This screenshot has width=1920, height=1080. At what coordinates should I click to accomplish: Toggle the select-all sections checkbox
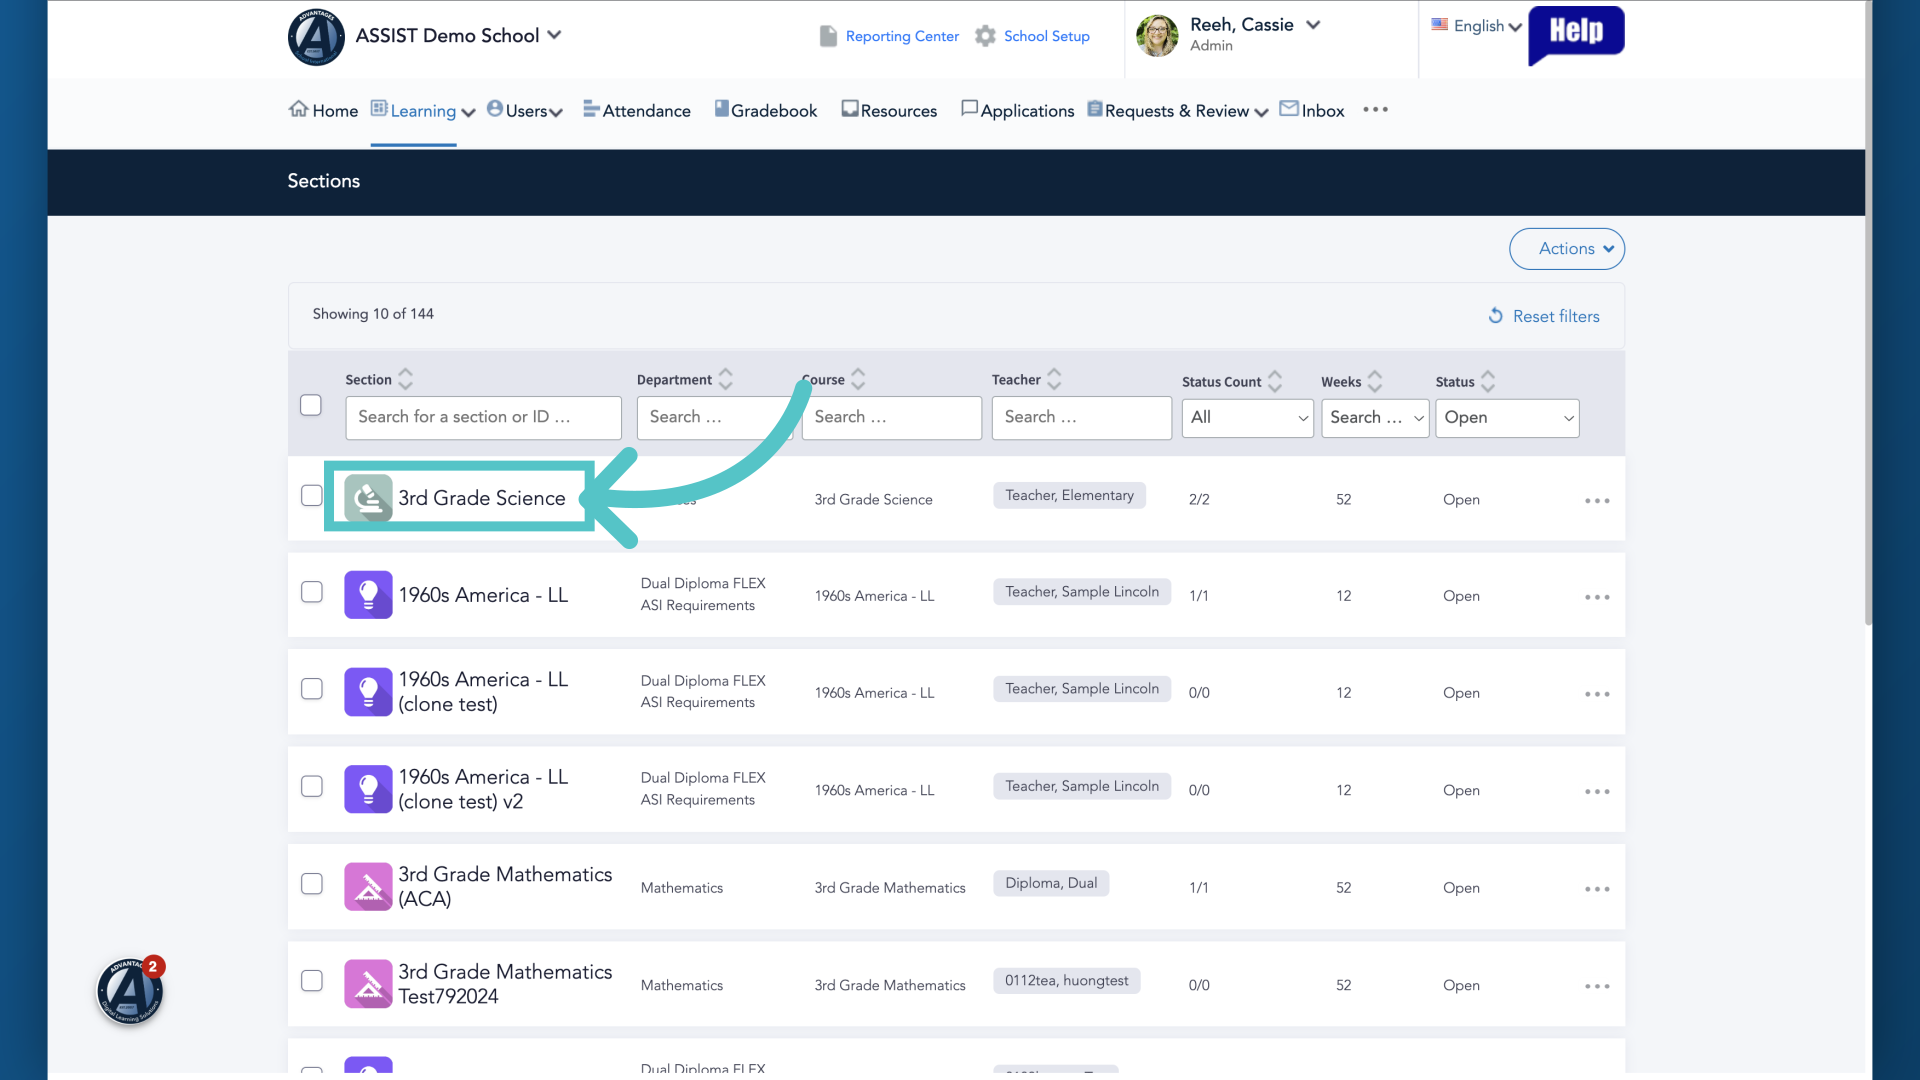point(311,405)
